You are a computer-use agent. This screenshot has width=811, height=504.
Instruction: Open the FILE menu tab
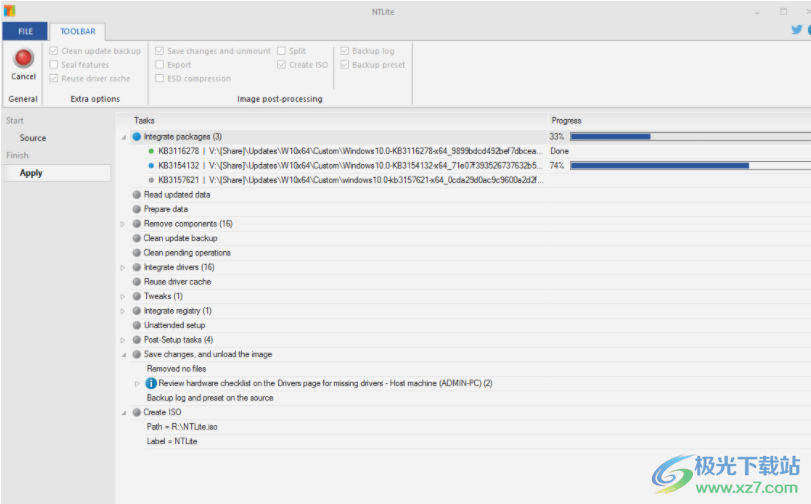(25, 31)
